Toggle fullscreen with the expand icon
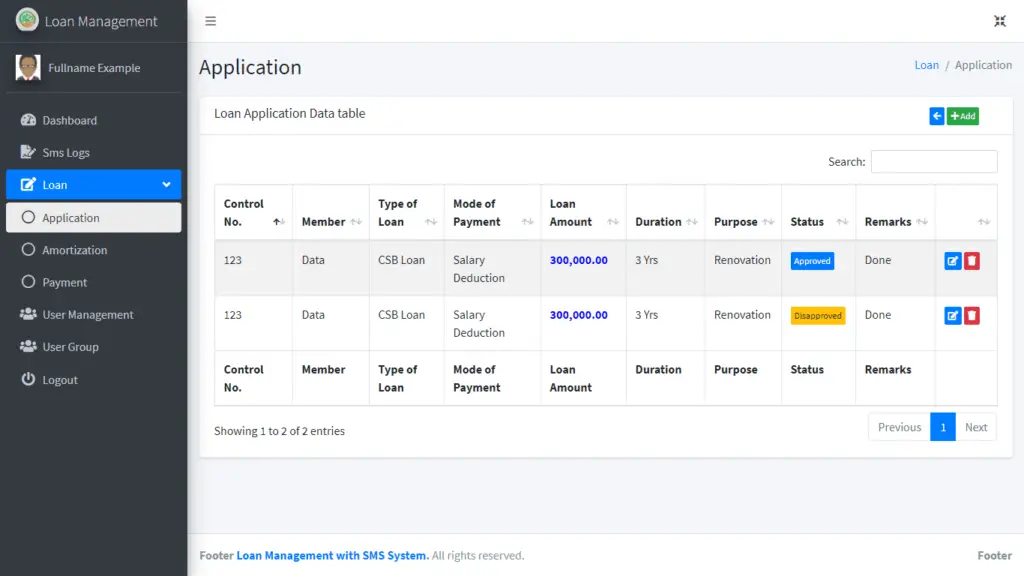 (1000, 20)
